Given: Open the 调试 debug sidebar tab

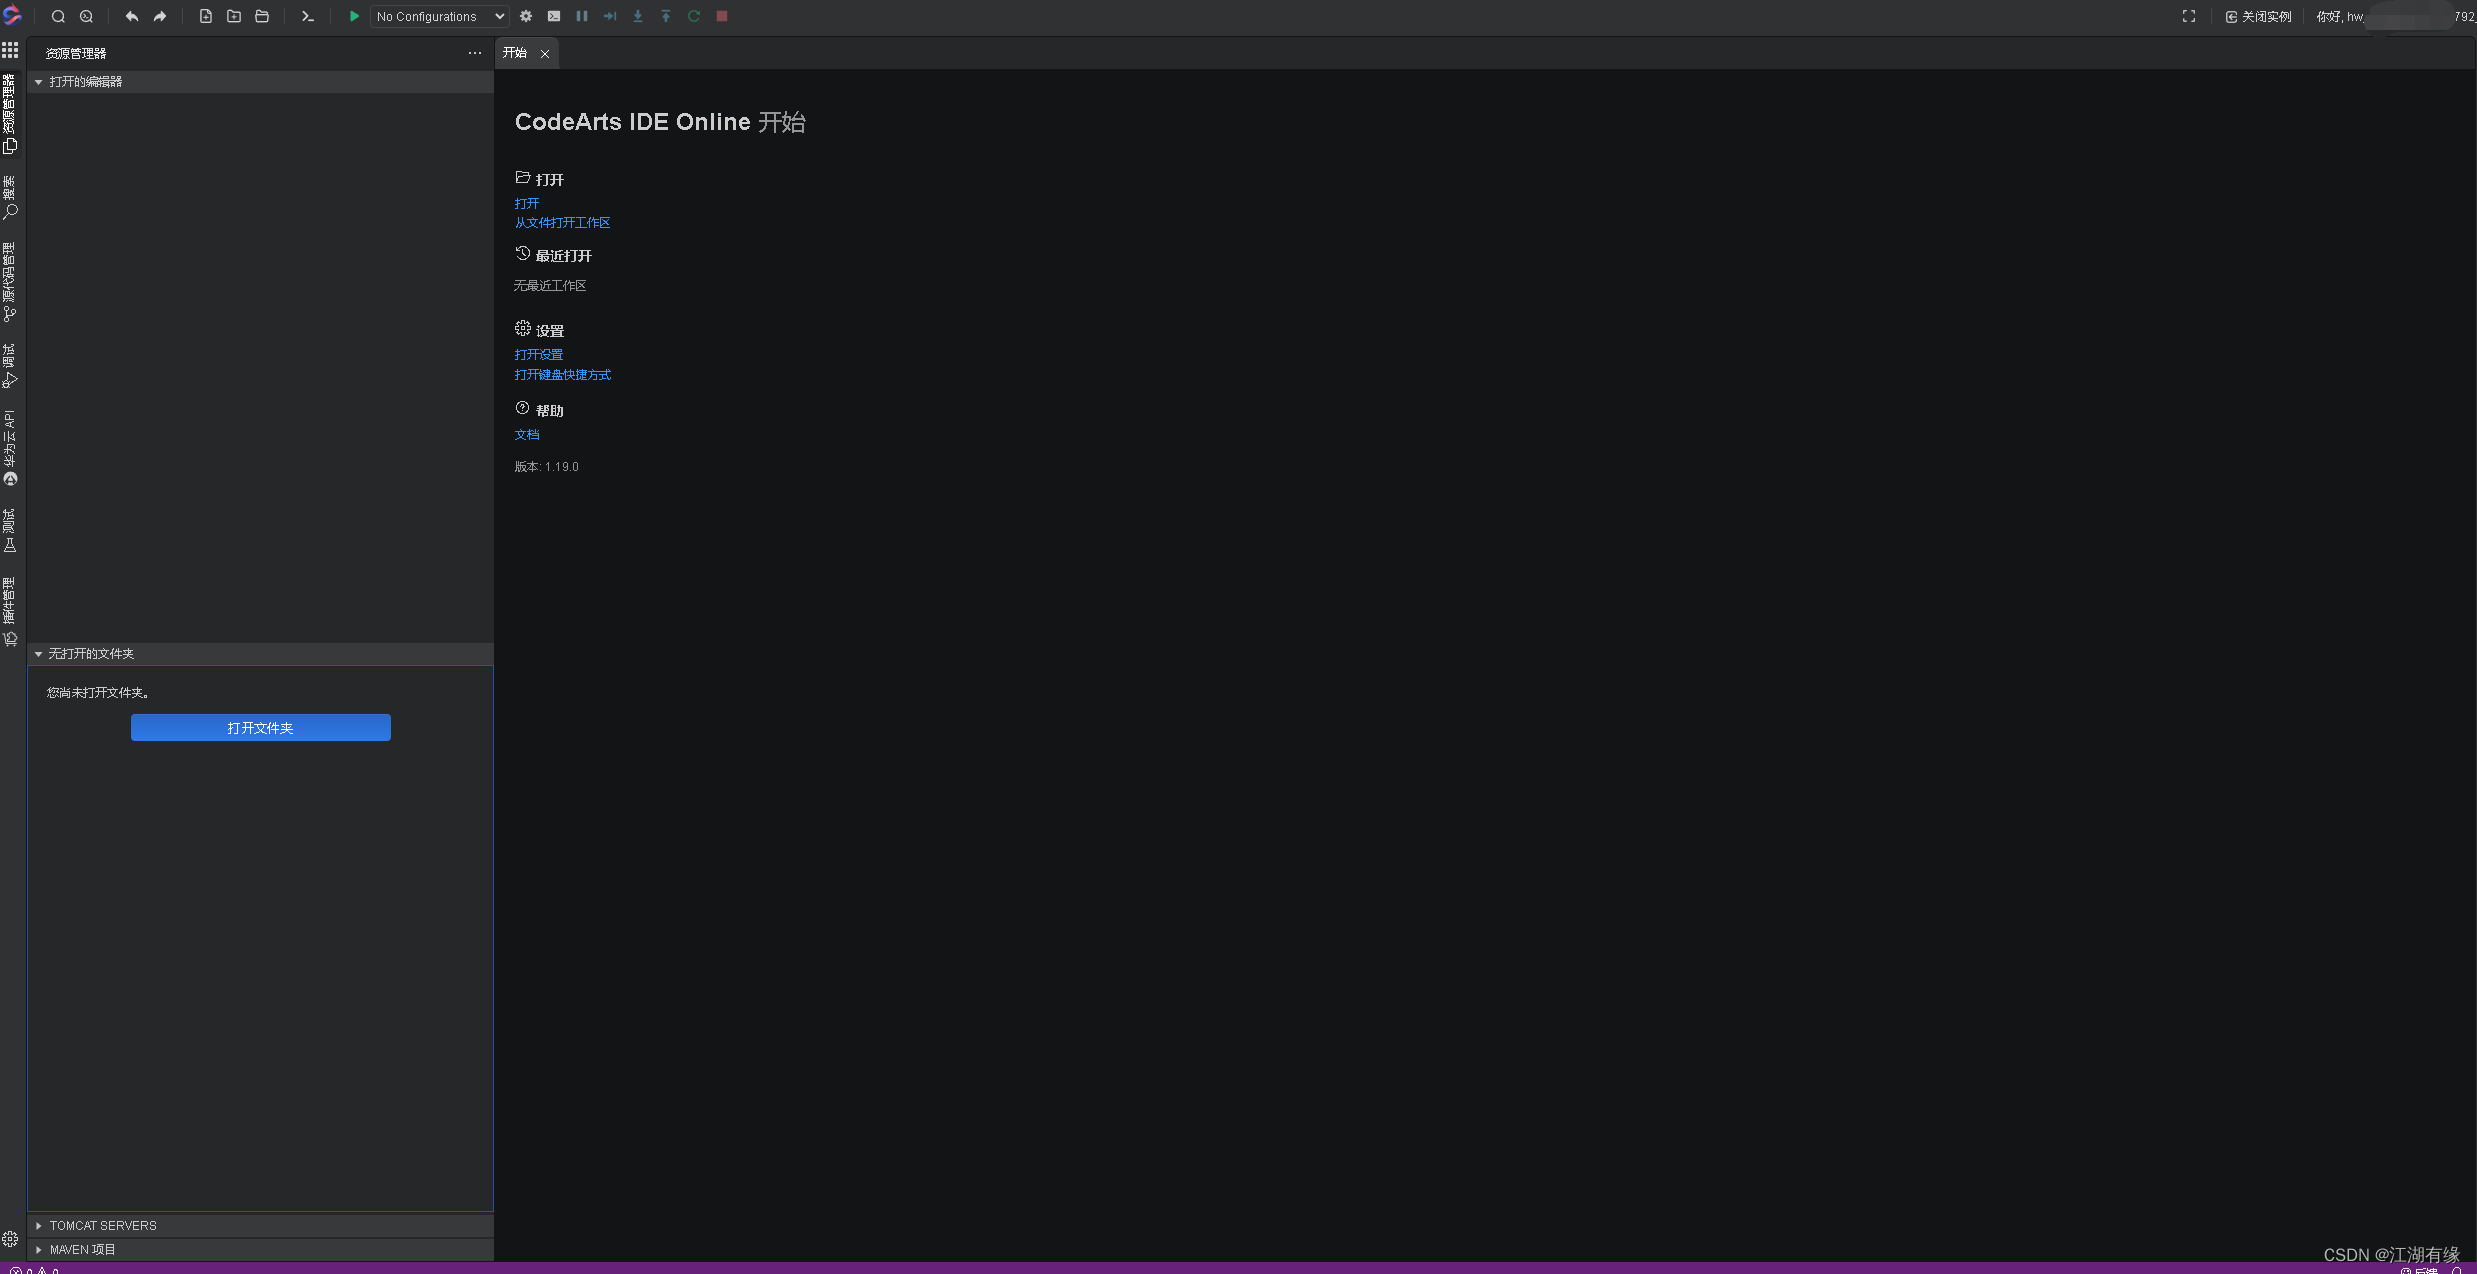Looking at the screenshot, I should pos(10,365).
